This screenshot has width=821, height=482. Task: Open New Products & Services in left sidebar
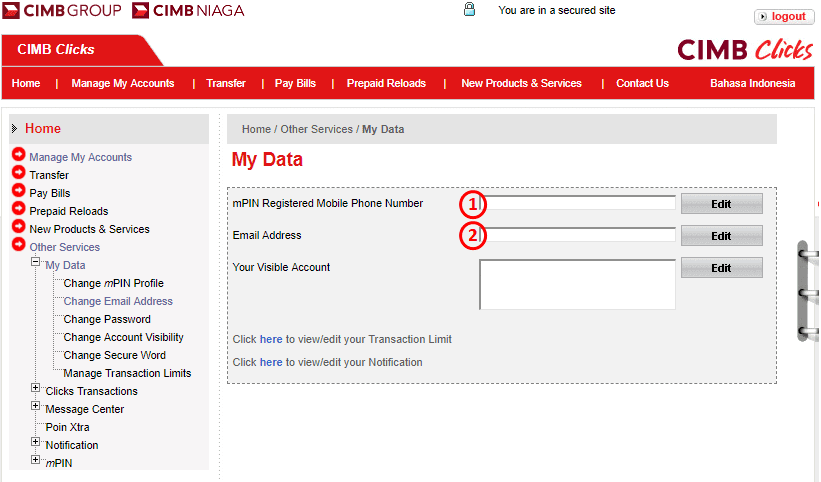click(x=90, y=229)
